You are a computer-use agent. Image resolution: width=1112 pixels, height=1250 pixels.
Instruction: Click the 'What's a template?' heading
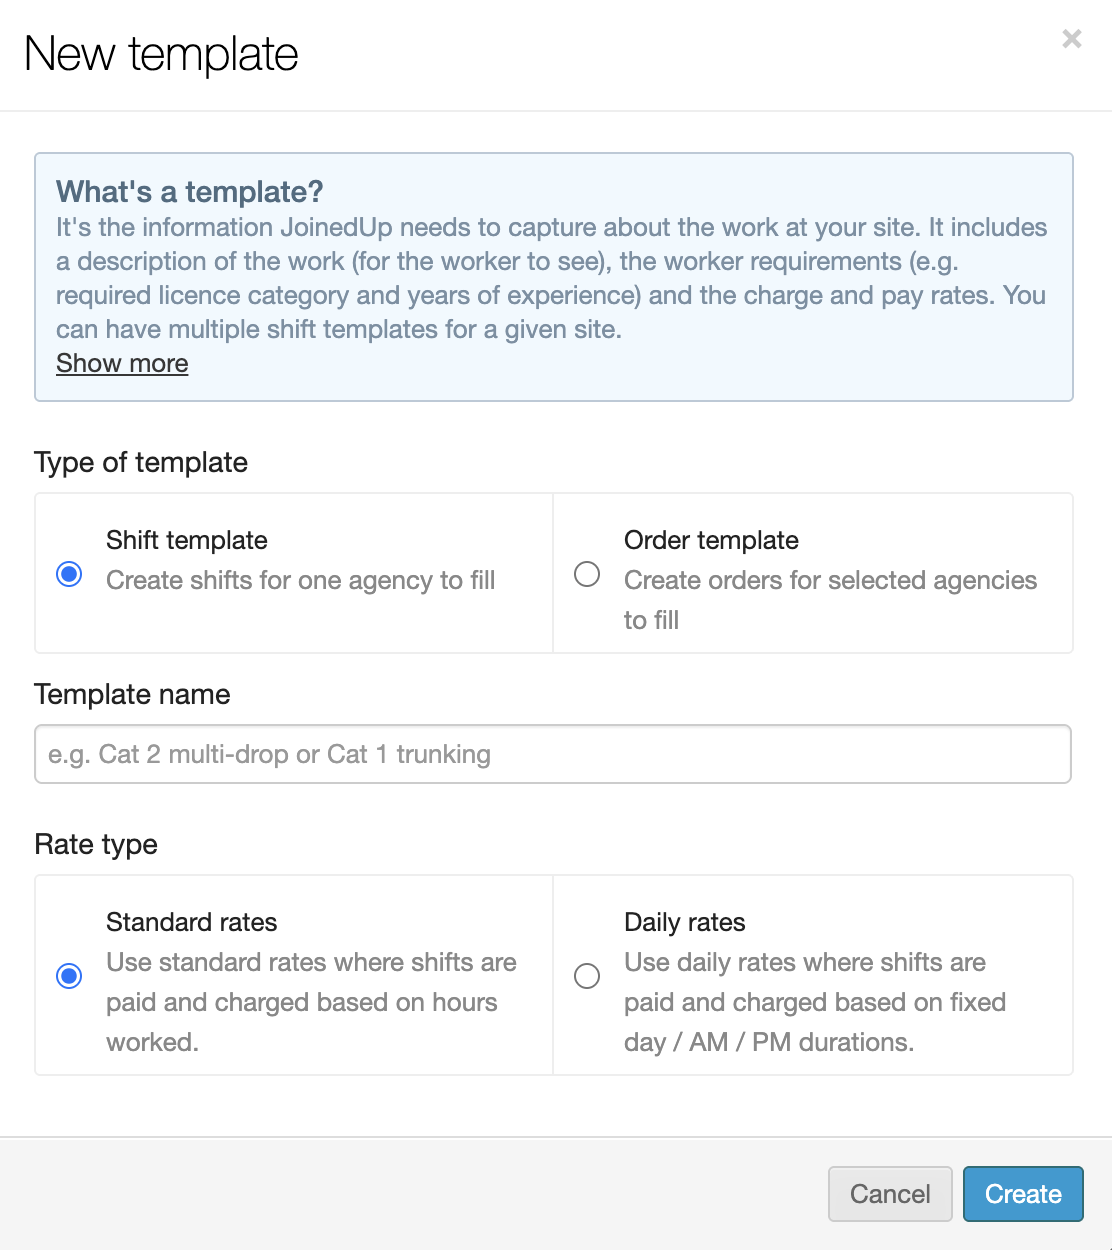coord(189,191)
